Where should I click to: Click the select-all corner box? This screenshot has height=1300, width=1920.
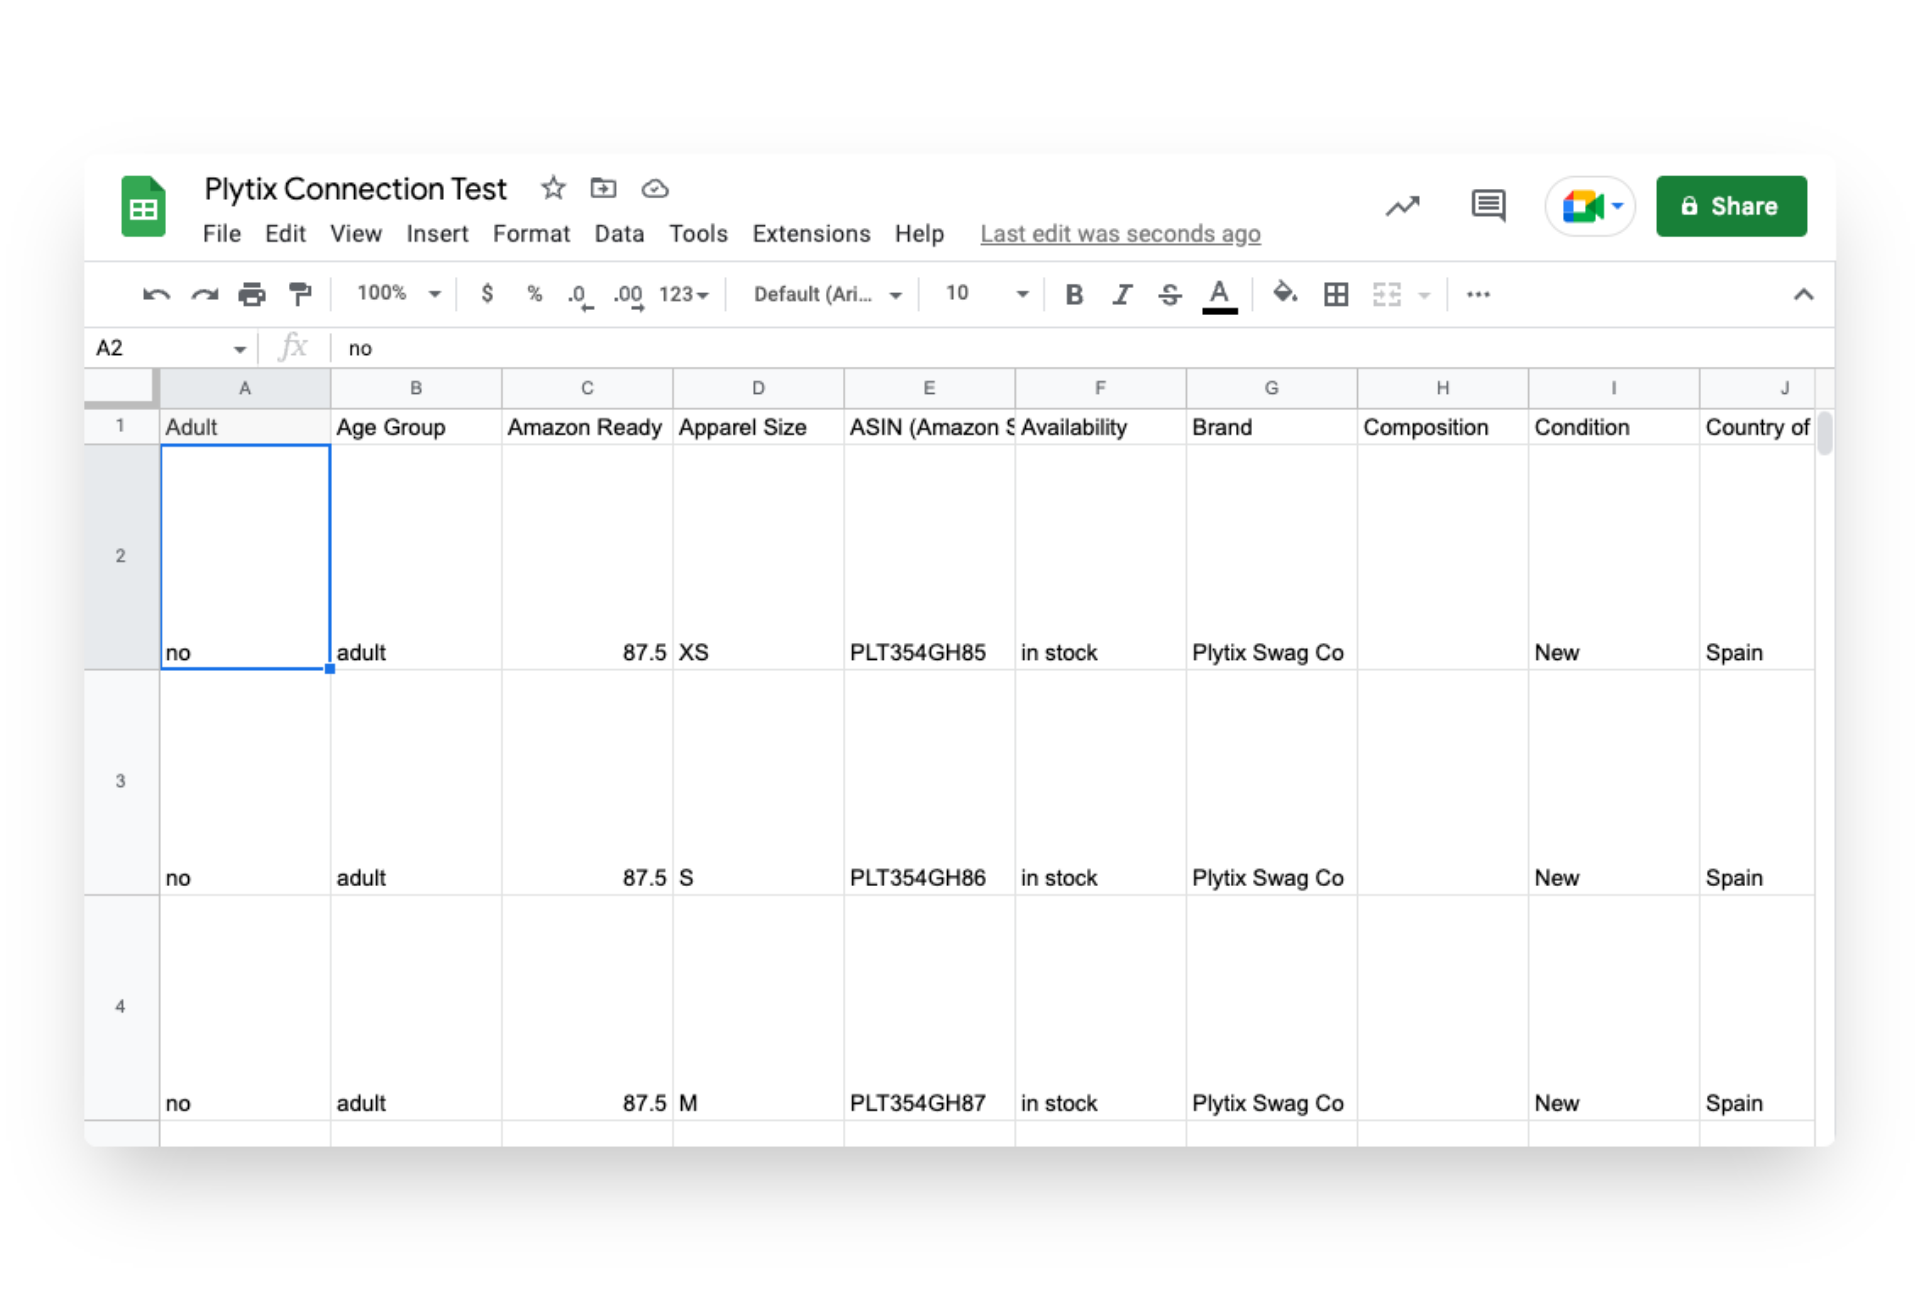(x=121, y=388)
